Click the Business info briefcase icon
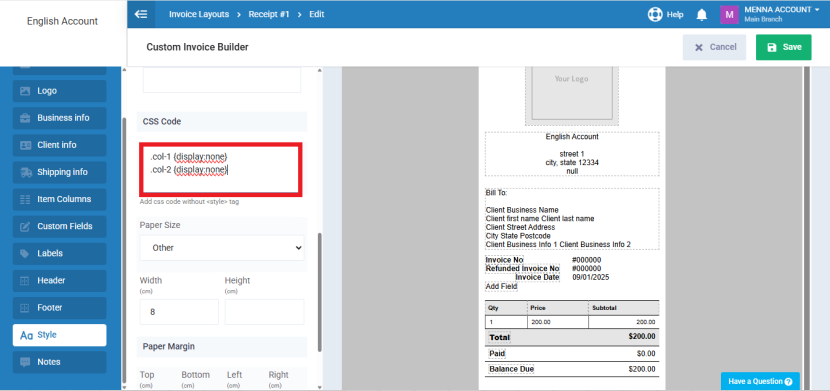 pos(25,118)
